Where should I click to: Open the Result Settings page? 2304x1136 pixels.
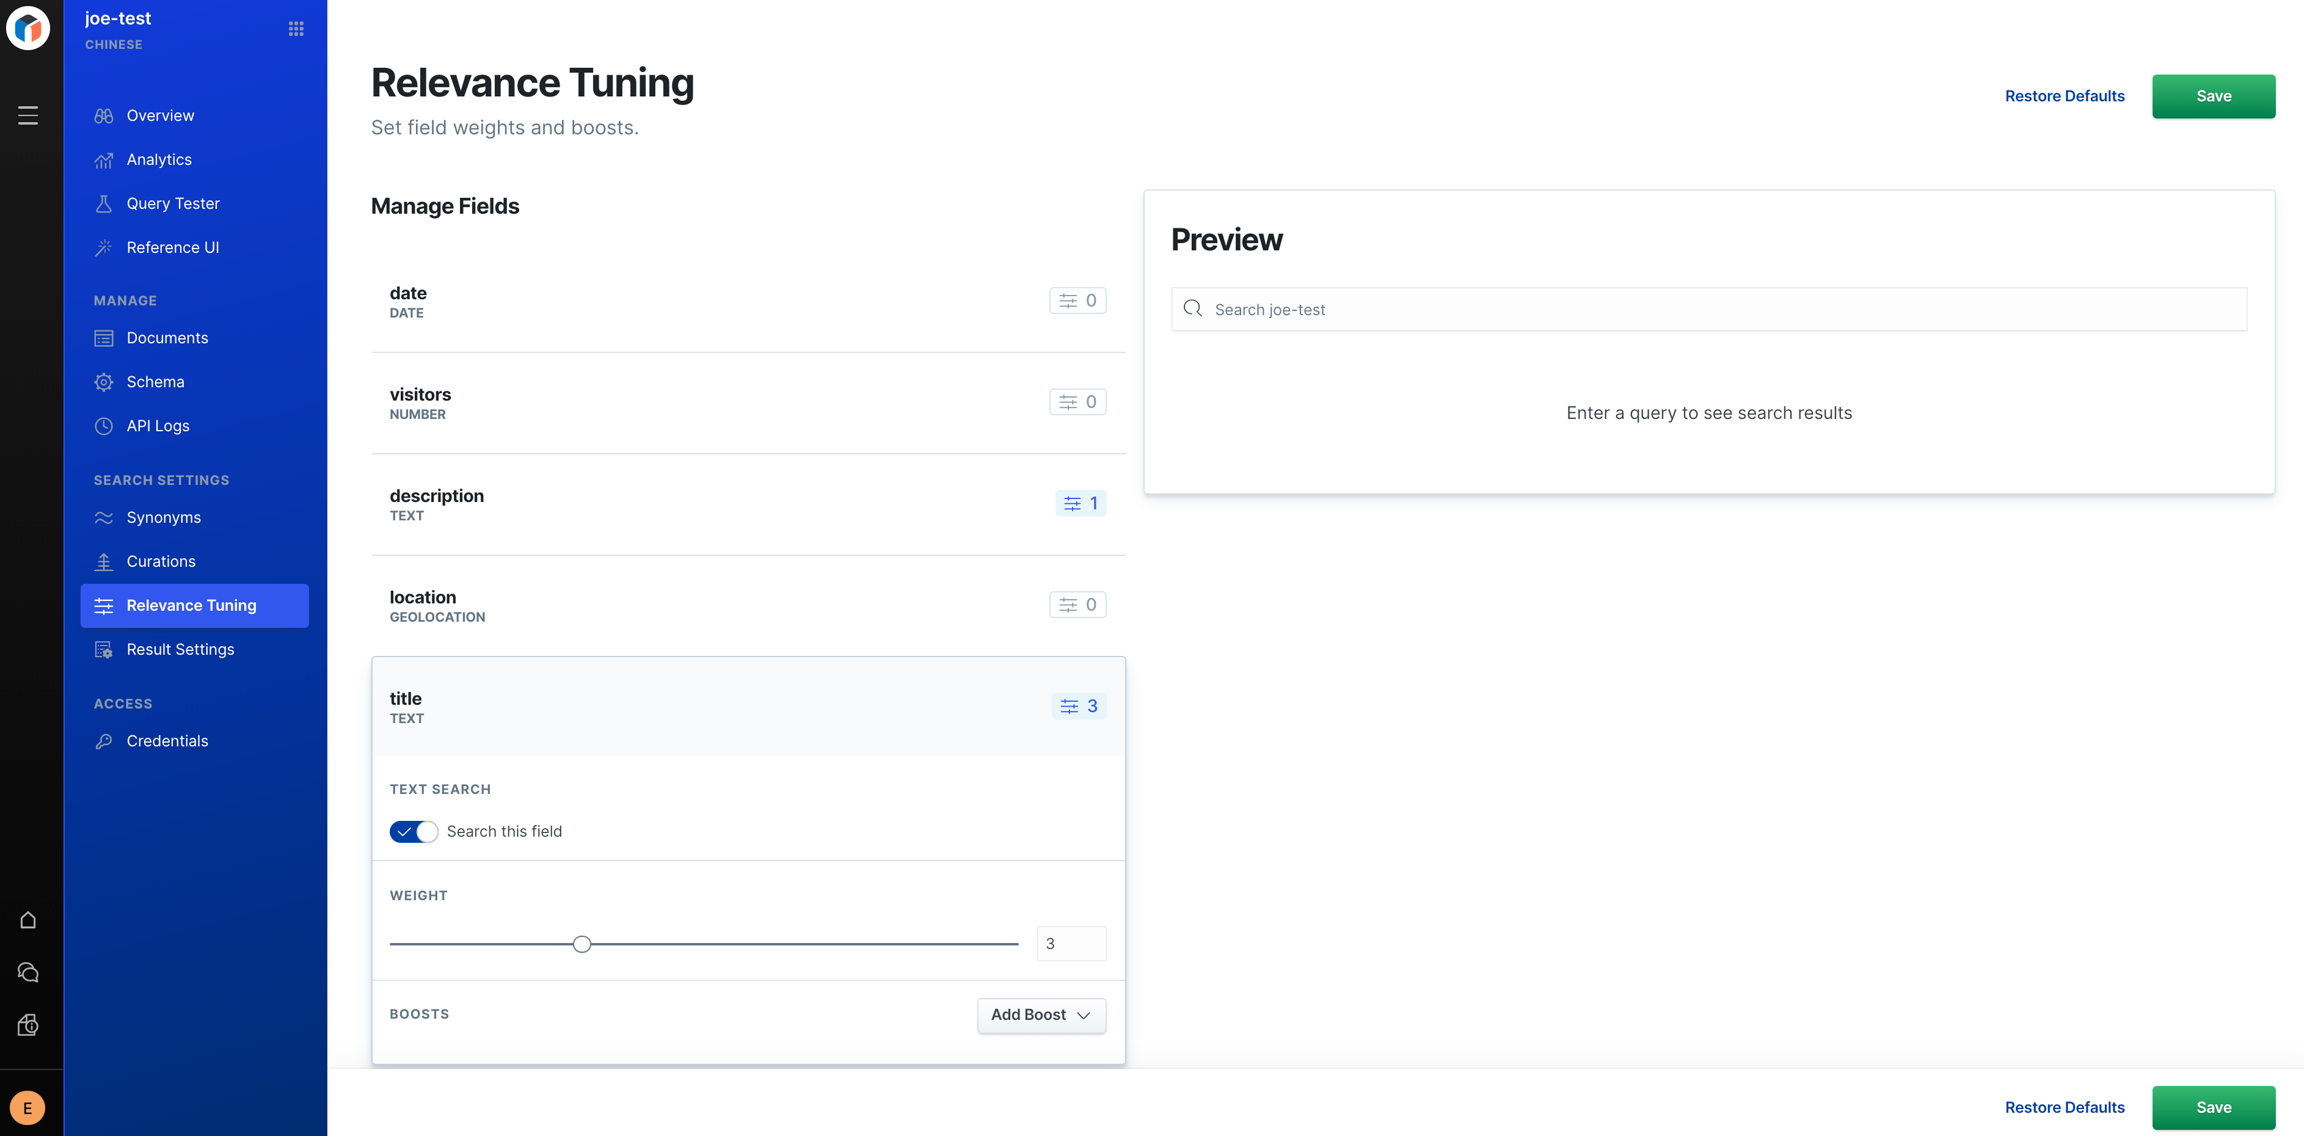click(180, 650)
